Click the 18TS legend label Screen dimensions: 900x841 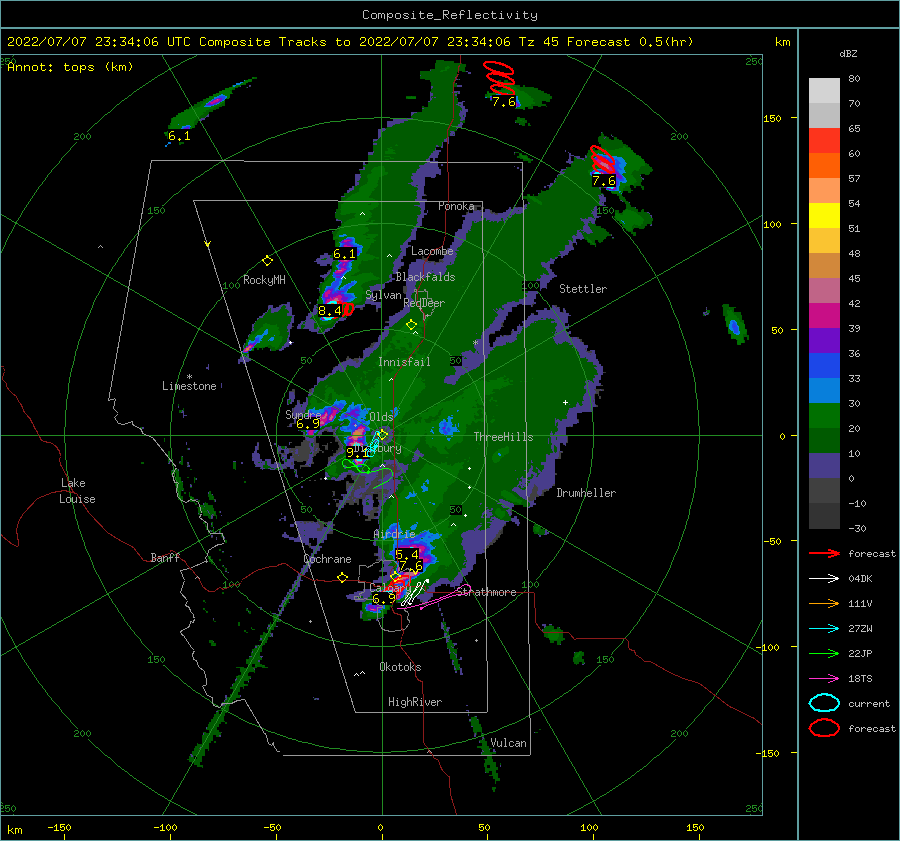pyautogui.click(x=860, y=679)
